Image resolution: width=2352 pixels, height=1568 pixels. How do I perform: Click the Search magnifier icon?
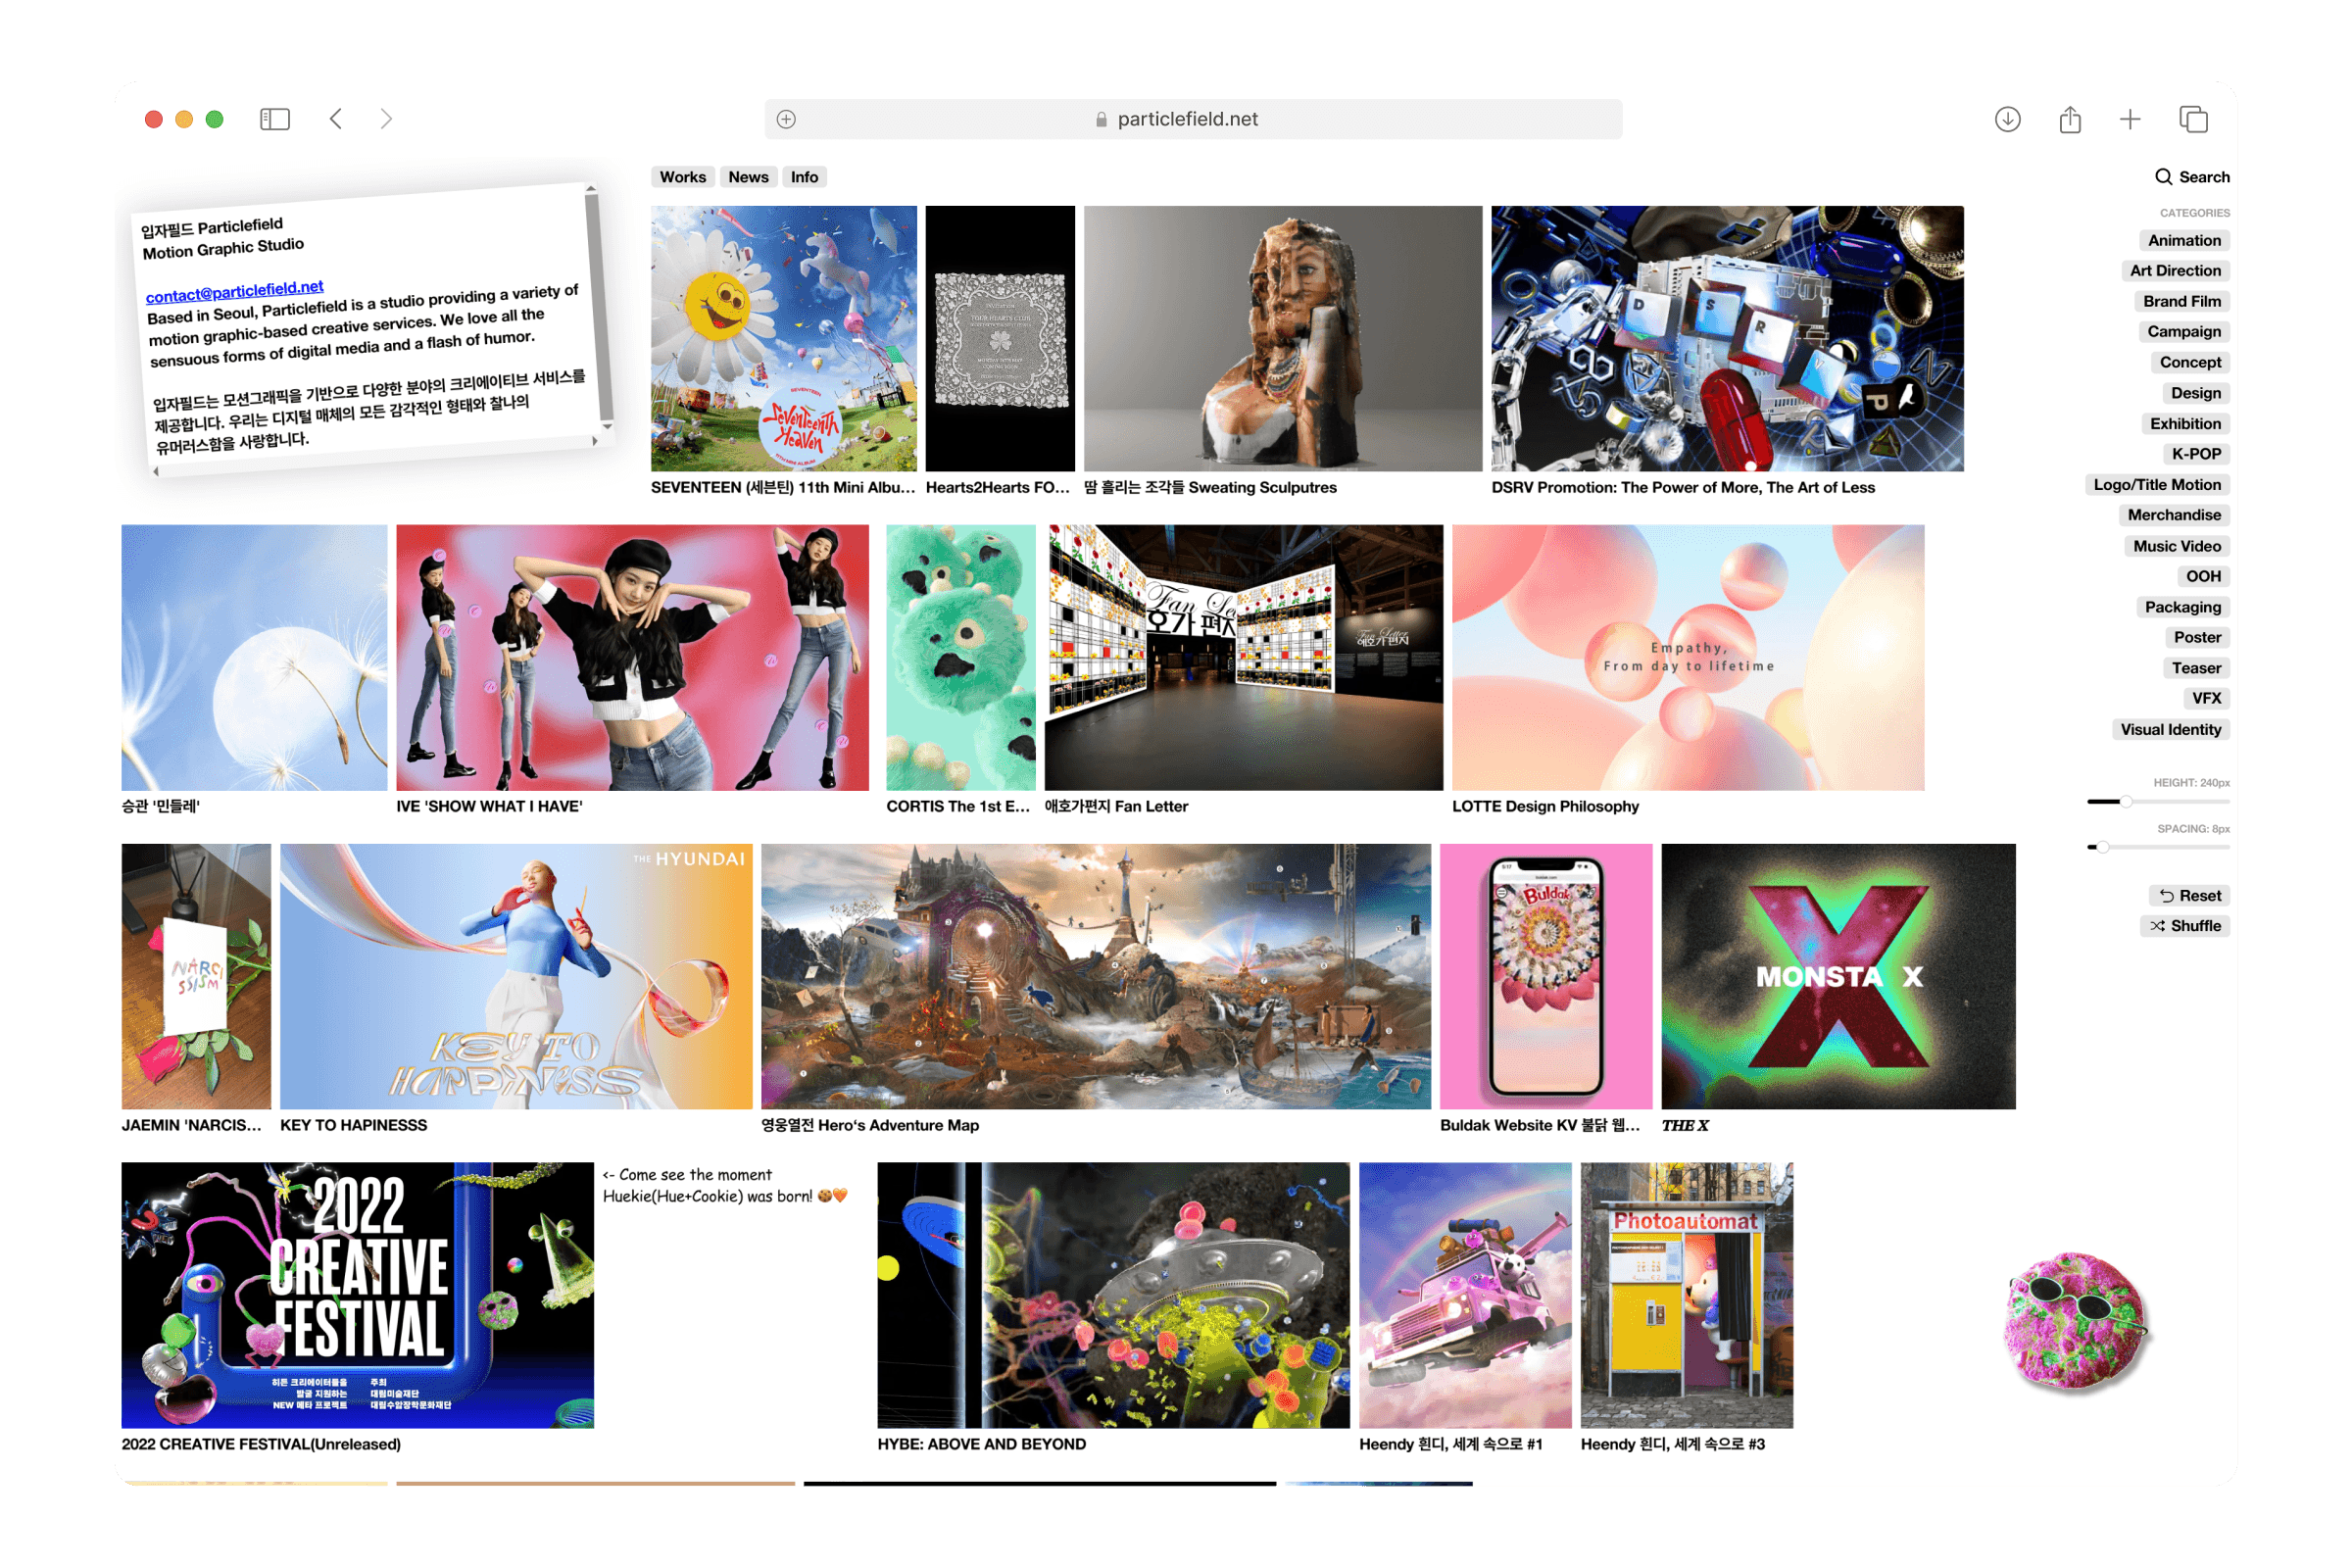tap(2163, 177)
